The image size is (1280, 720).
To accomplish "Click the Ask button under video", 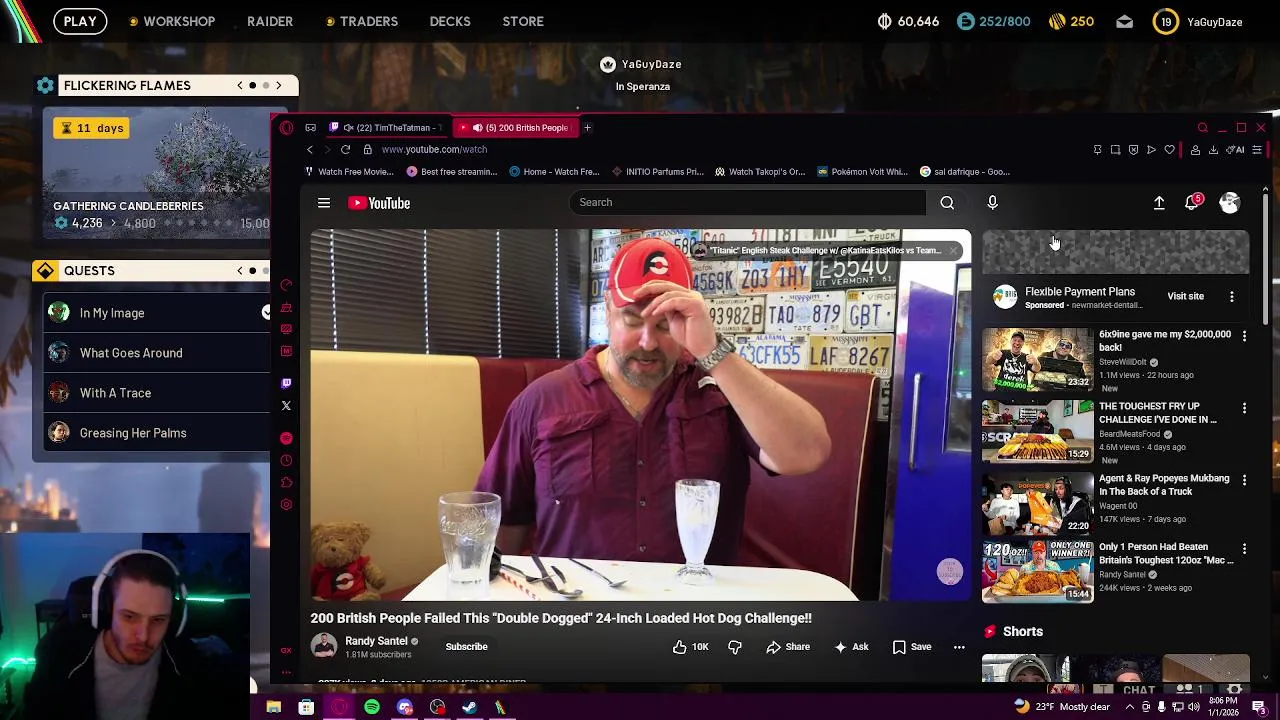I will [850, 647].
